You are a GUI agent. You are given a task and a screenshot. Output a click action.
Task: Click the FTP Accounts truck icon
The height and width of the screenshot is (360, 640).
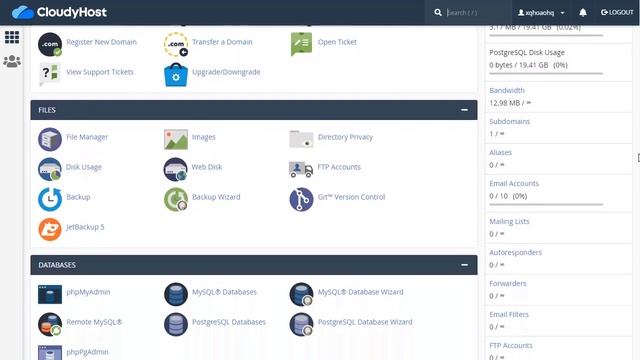point(301,169)
